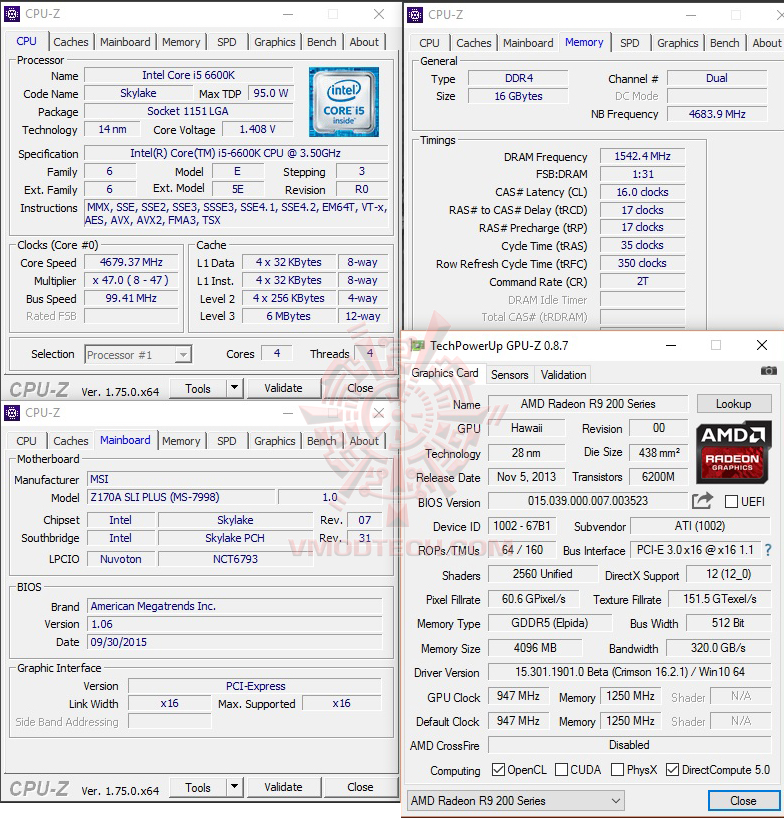
Task: Click the LPCIO chip value NCT6793
Action: (x=235, y=559)
